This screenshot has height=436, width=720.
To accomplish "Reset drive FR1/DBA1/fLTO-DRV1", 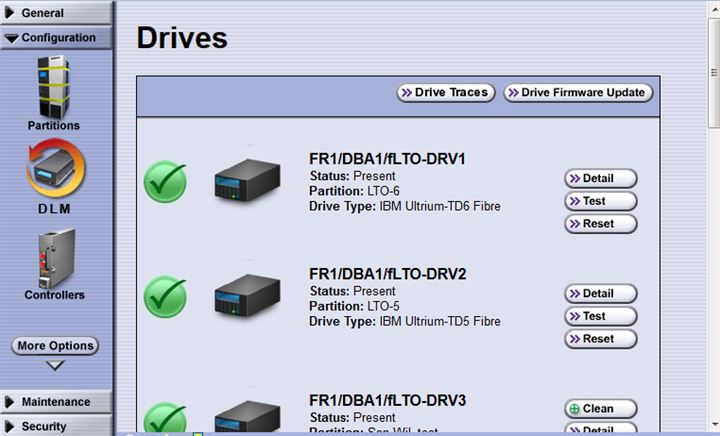I will tap(601, 224).
